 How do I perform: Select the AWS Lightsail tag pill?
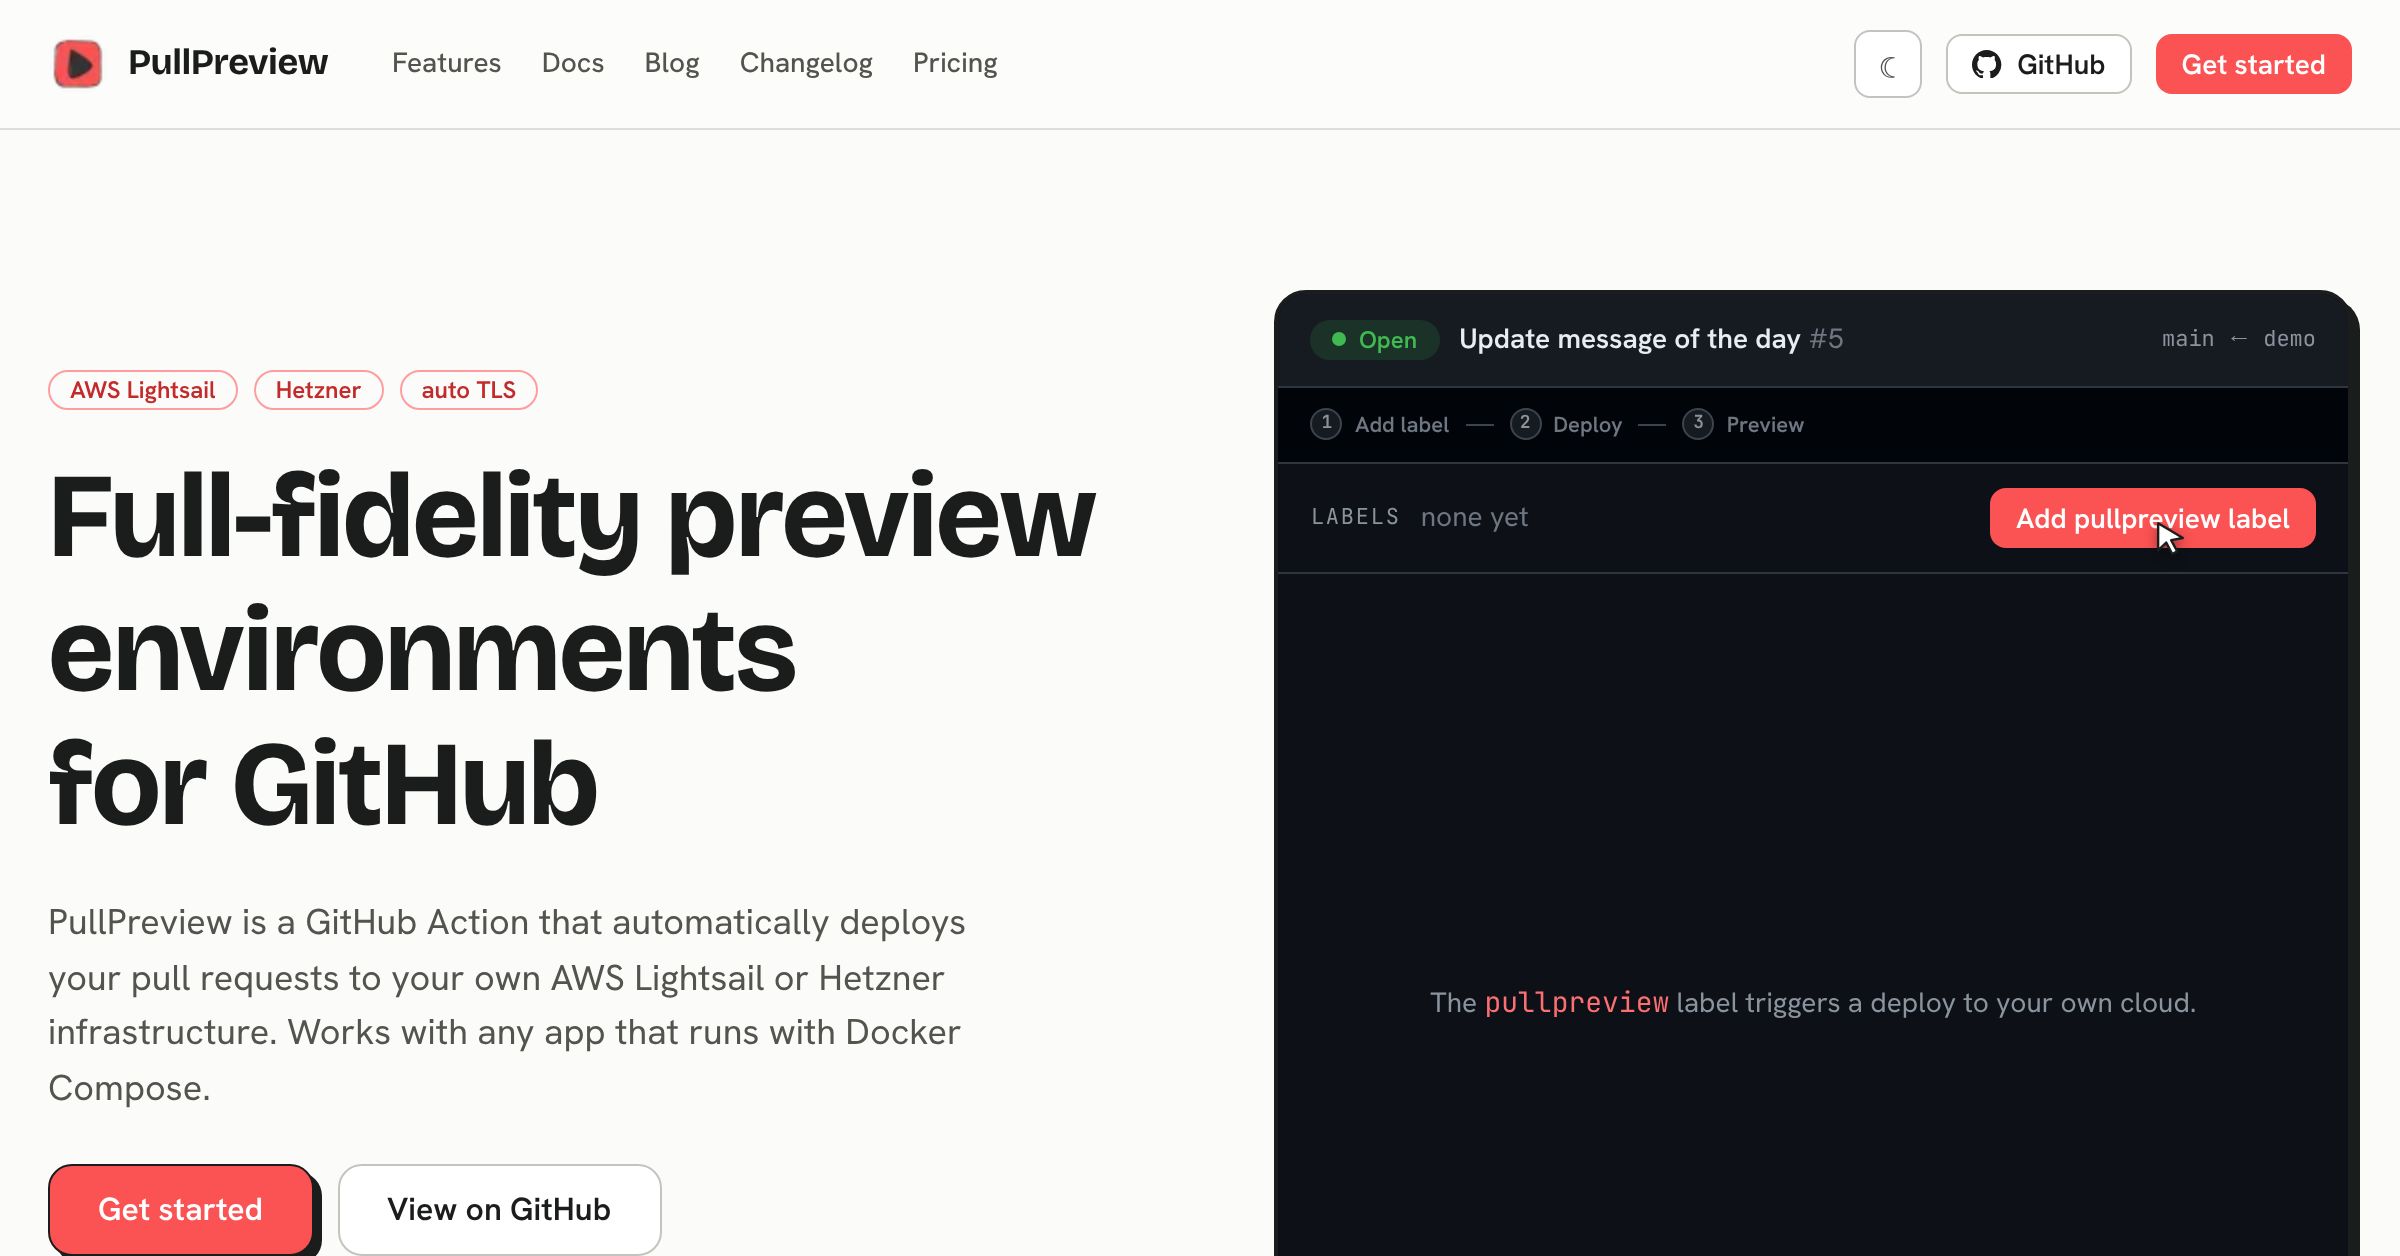point(143,390)
